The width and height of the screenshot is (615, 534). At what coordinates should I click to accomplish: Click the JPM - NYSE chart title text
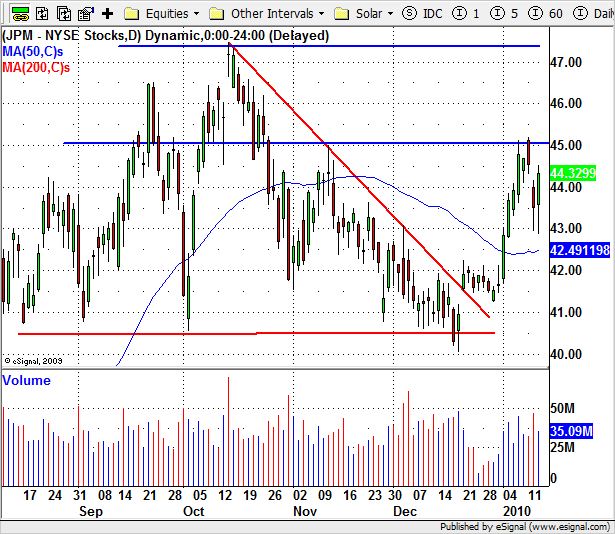166,36
